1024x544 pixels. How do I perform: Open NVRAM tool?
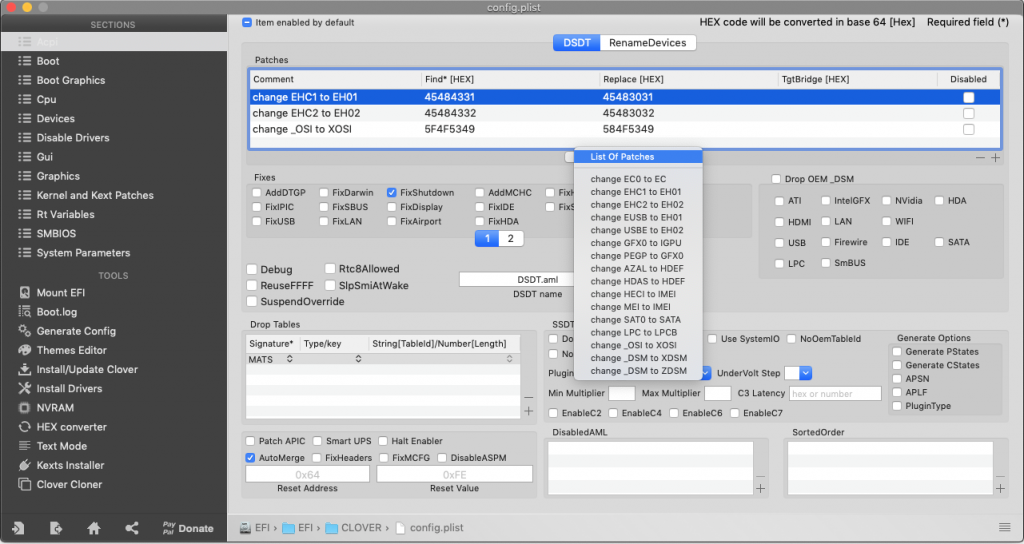tap(55, 408)
